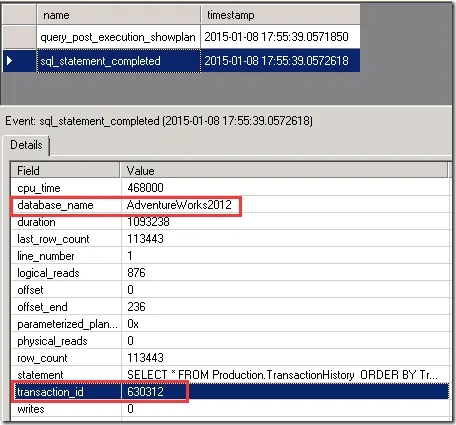This screenshot has width=456, height=425.
Task: Click the offset_end value 236
Action: pyautogui.click(x=136, y=307)
